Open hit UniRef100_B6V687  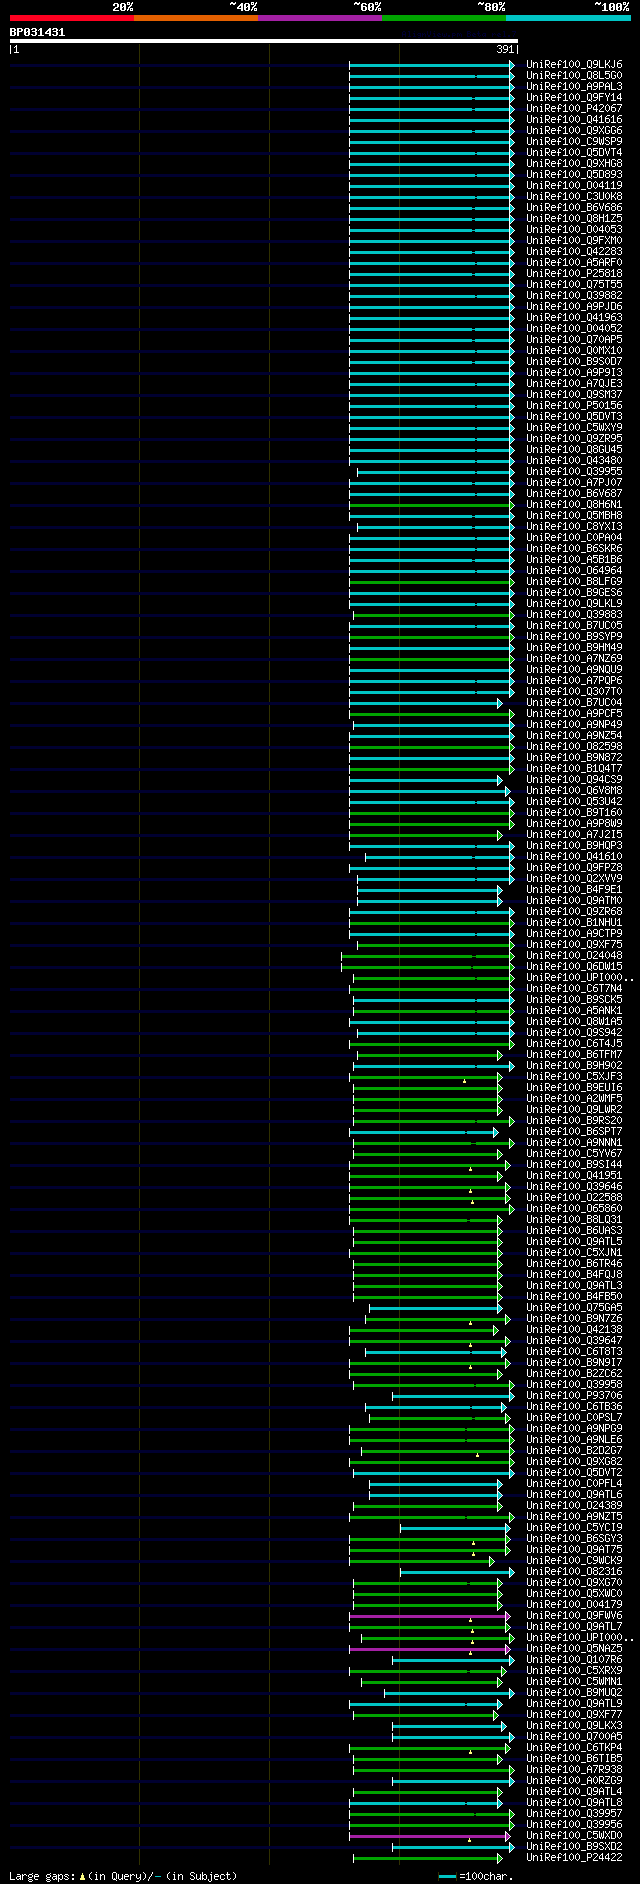(x=574, y=493)
